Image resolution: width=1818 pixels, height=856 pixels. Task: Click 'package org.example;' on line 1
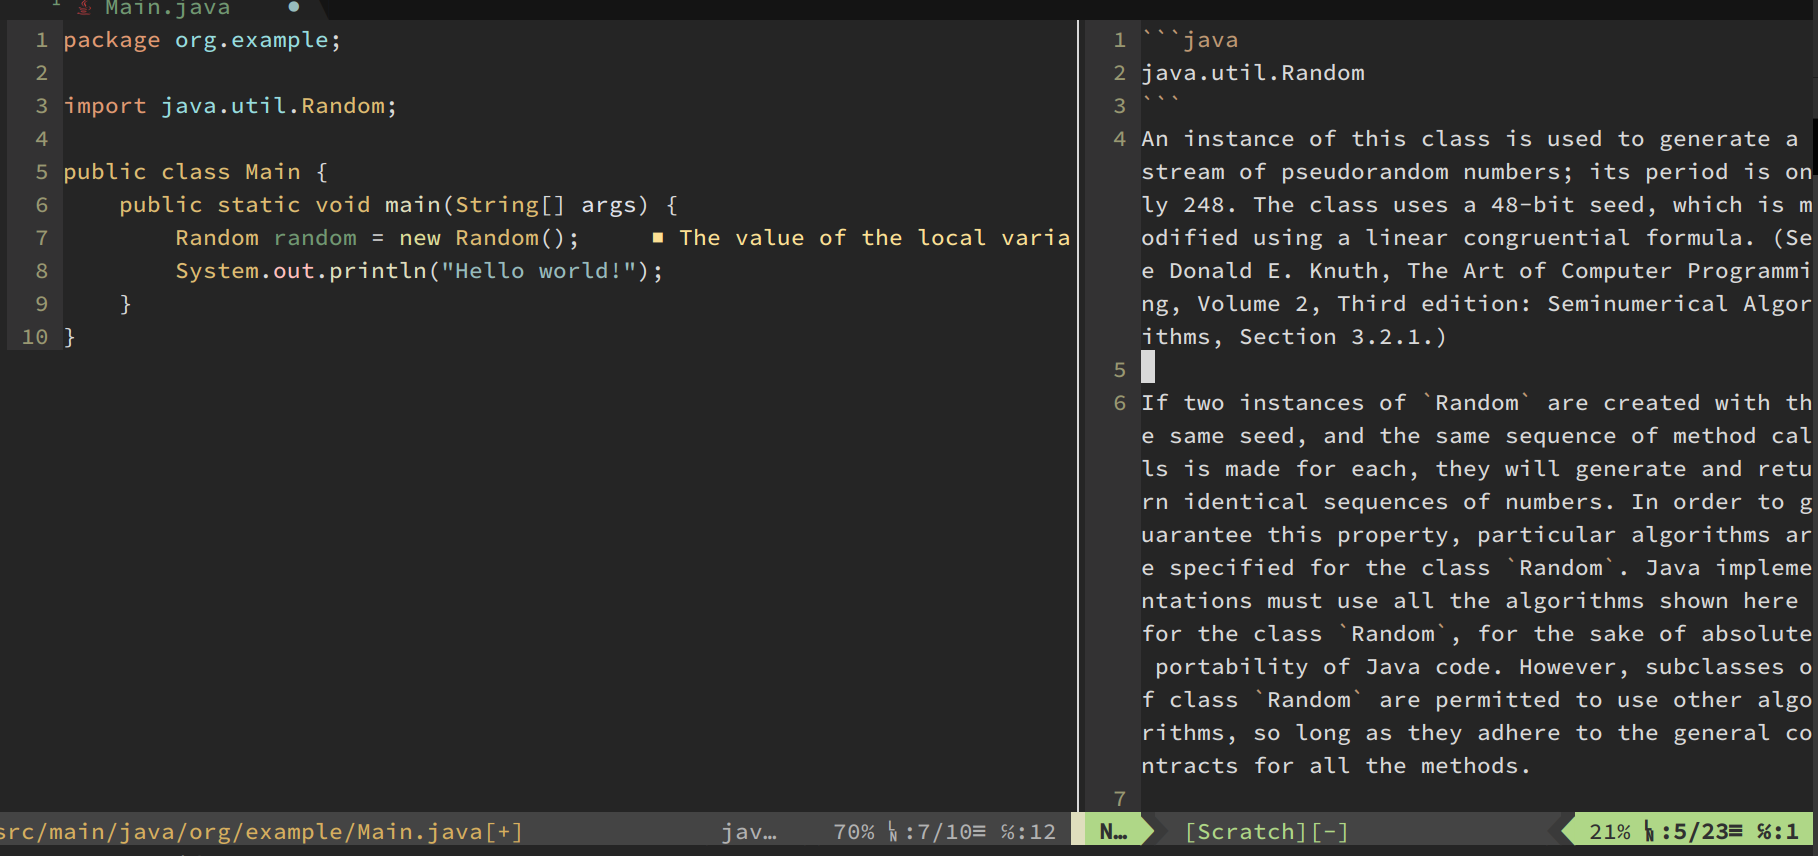coord(202,40)
